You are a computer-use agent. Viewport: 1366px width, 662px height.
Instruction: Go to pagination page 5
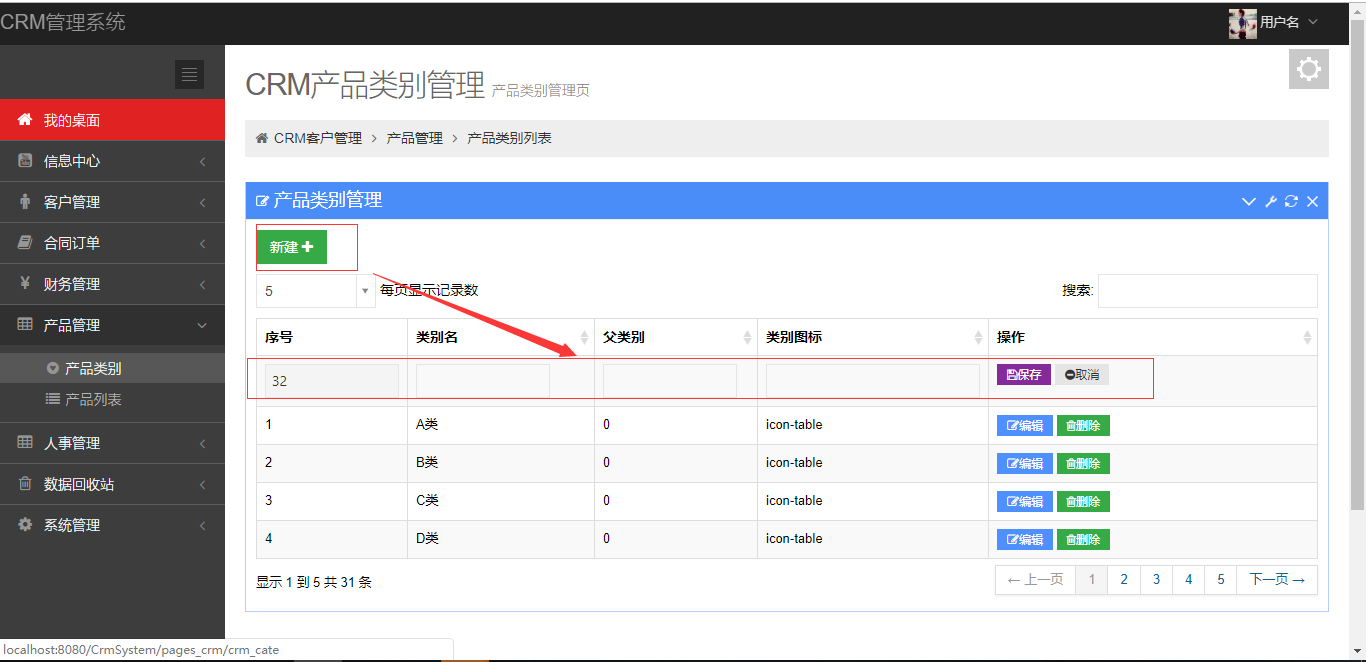pyautogui.click(x=1221, y=580)
